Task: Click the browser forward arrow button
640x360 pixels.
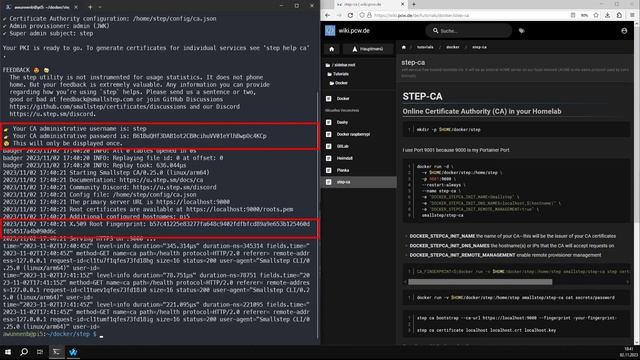Action: (x=339, y=15)
